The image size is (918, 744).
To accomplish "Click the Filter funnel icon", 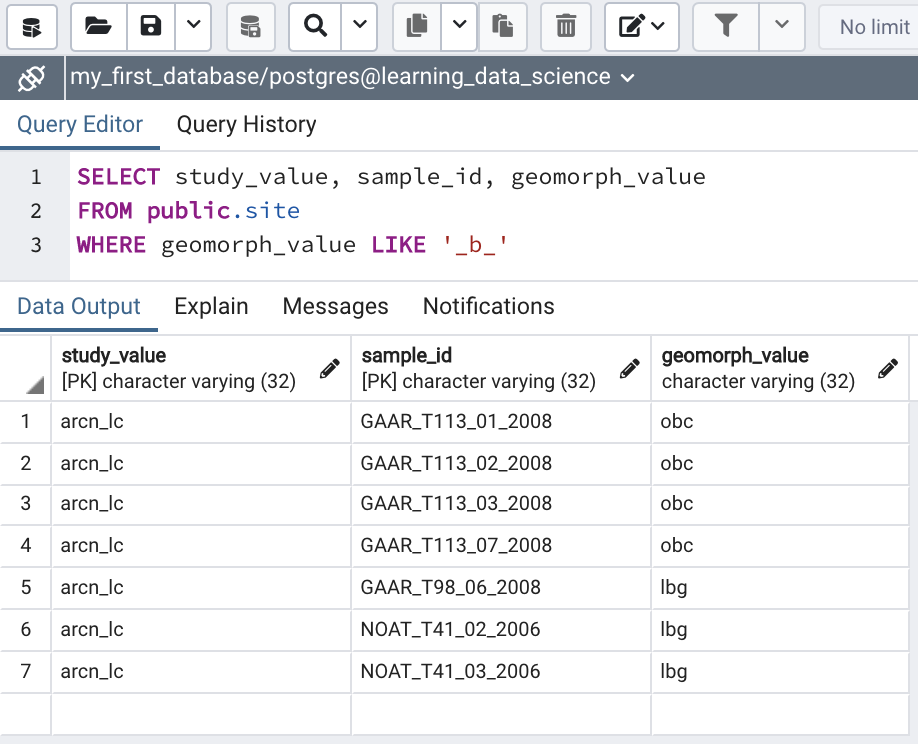I will click(x=726, y=26).
